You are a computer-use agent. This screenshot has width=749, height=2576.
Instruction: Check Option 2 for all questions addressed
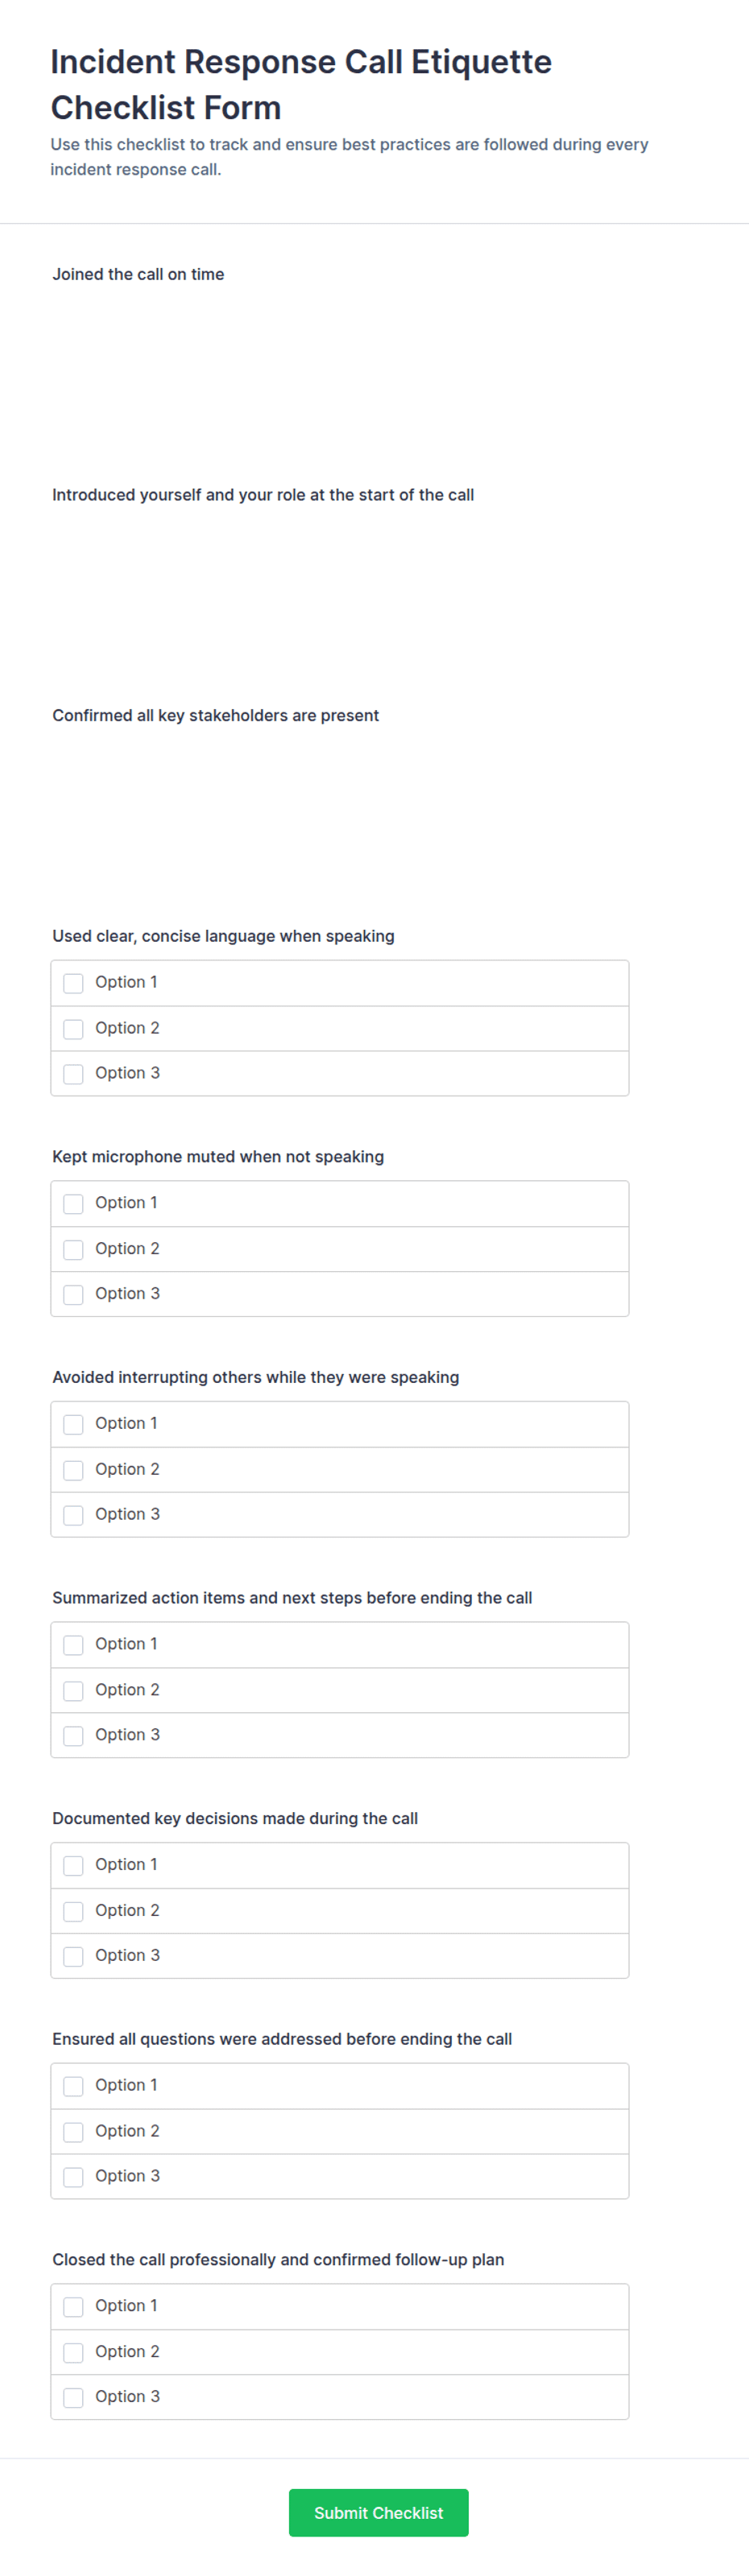click(73, 2132)
